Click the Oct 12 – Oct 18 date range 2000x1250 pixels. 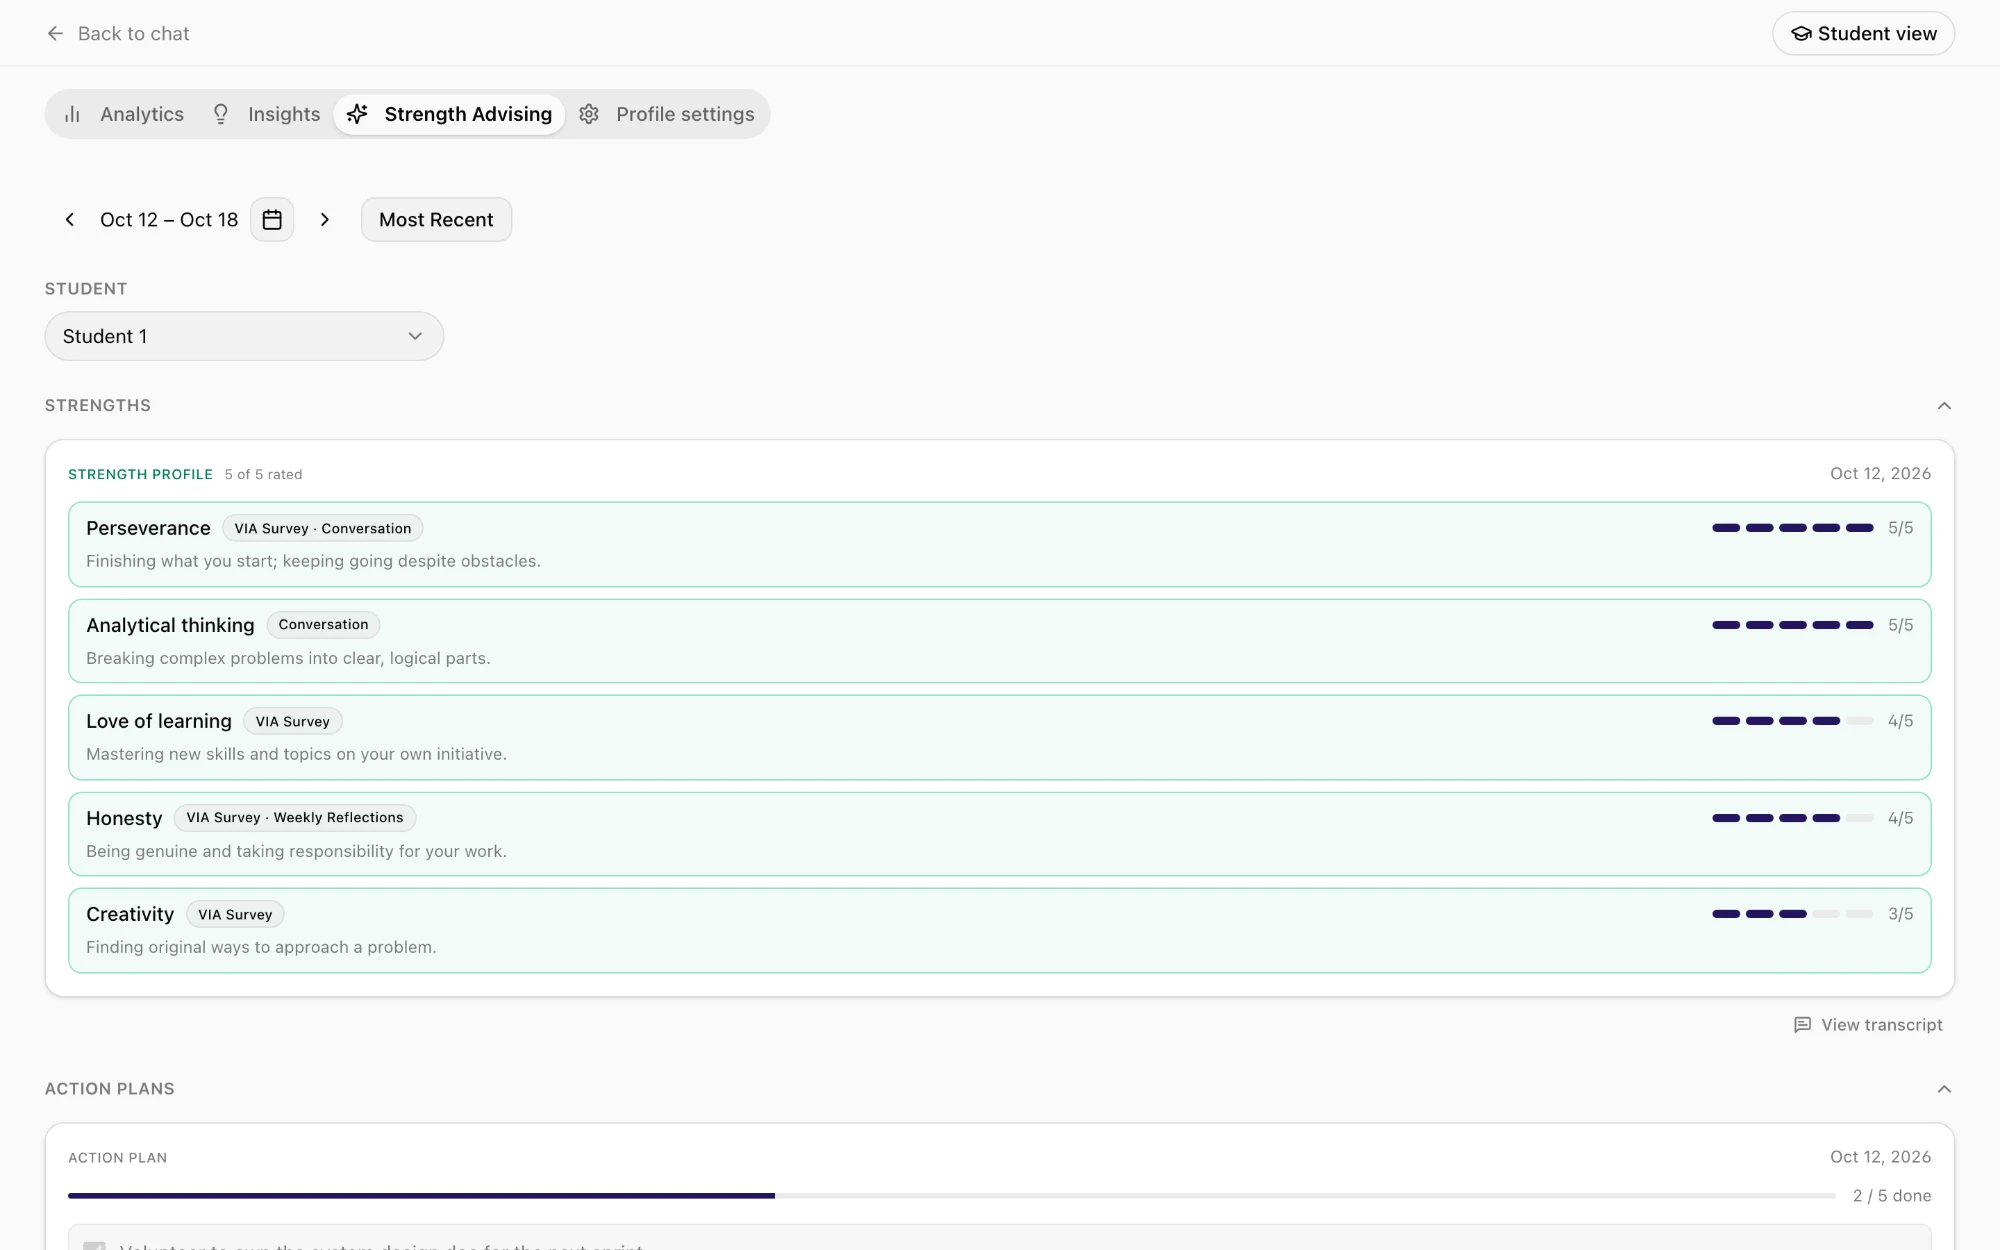tap(169, 219)
